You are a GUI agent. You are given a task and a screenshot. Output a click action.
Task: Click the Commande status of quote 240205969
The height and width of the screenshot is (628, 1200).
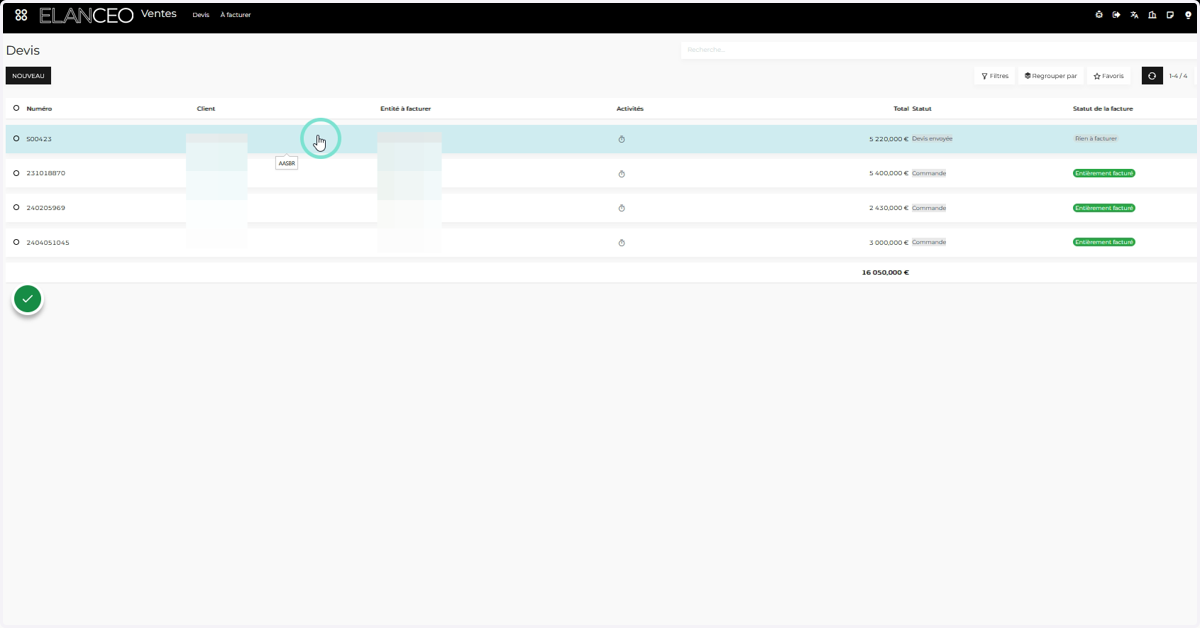point(929,208)
